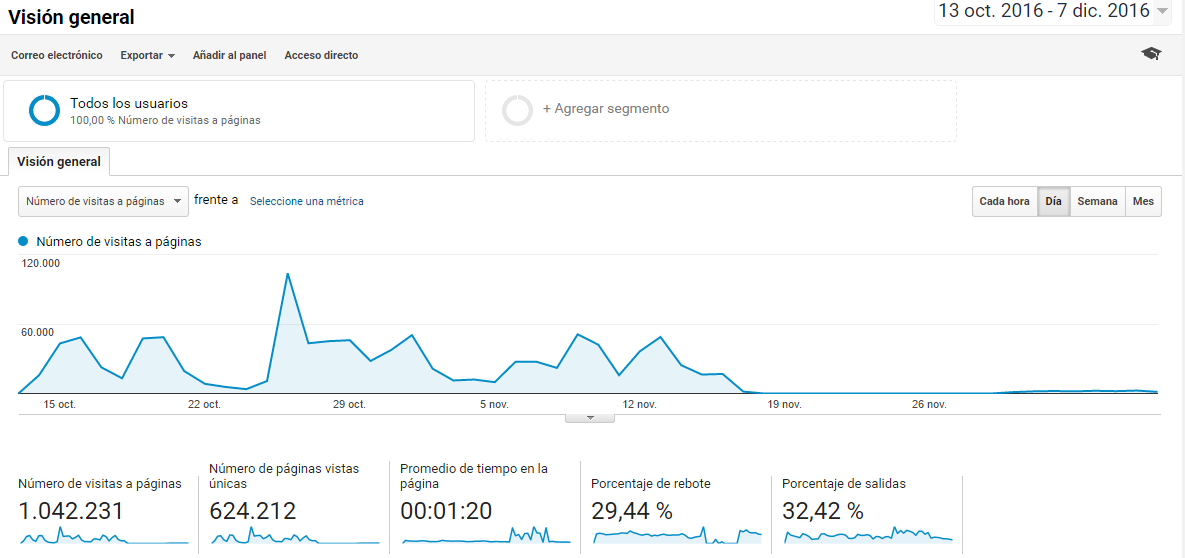The width and height of the screenshot is (1185, 558).
Task: Click the 29,44 % bounce rate value
Action: pos(632,511)
